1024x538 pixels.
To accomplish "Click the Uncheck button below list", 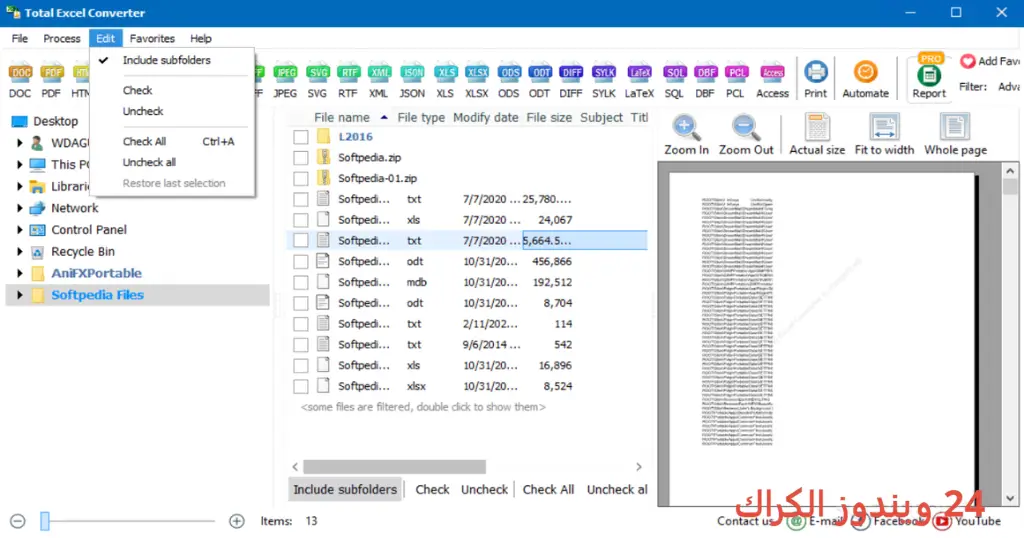I will coord(484,490).
